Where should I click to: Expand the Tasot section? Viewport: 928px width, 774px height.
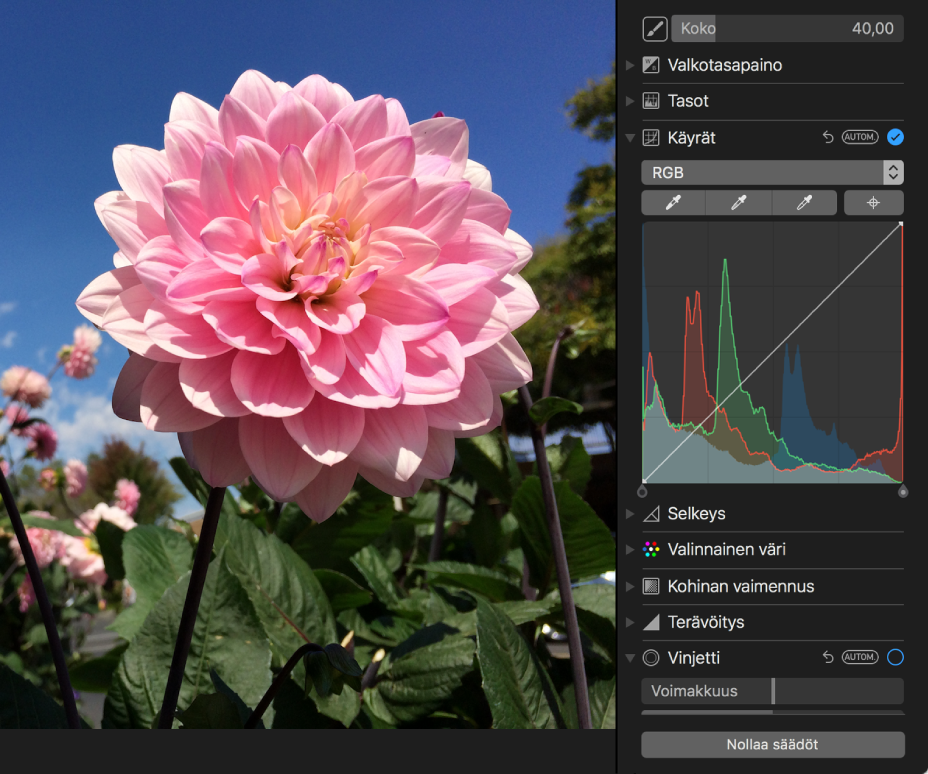coord(630,101)
